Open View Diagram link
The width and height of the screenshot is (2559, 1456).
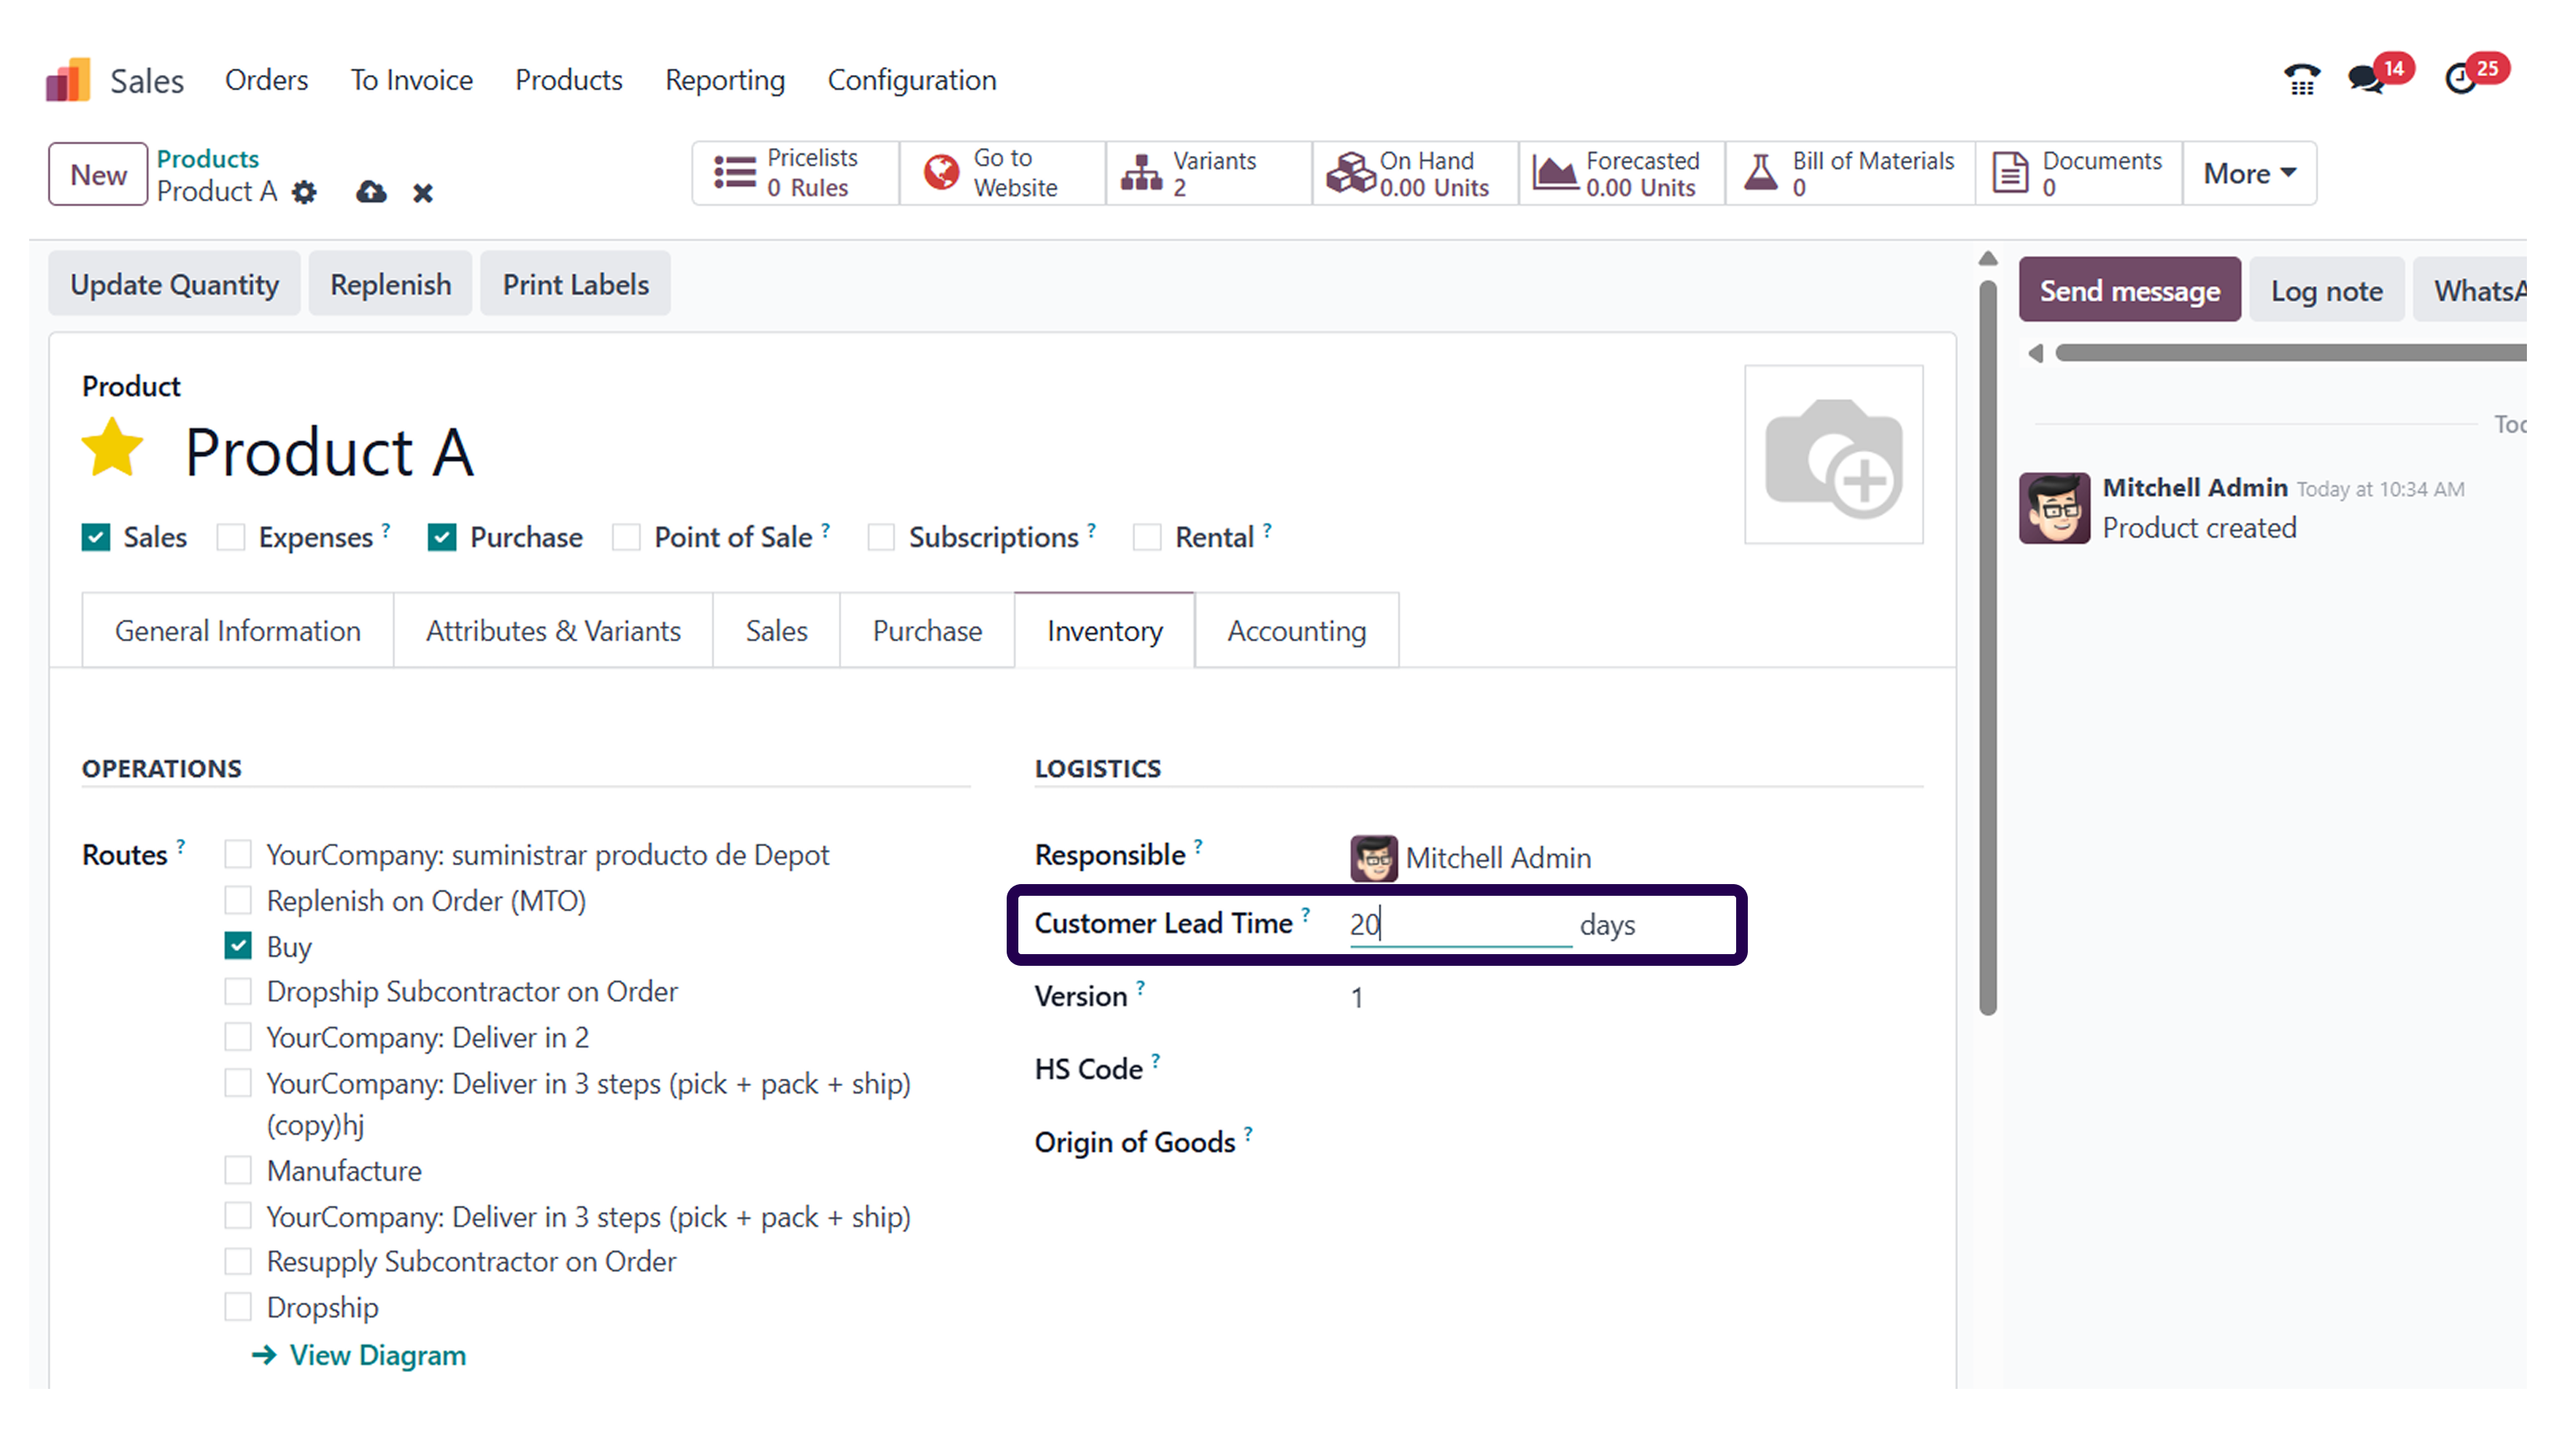(377, 1355)
